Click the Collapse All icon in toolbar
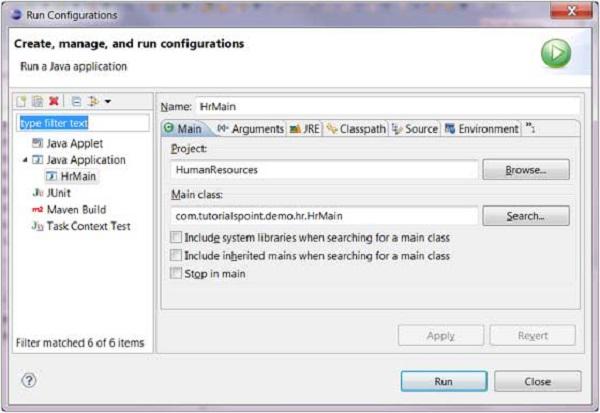The width and height of the screenshot is (600, 413). [76, 101]
